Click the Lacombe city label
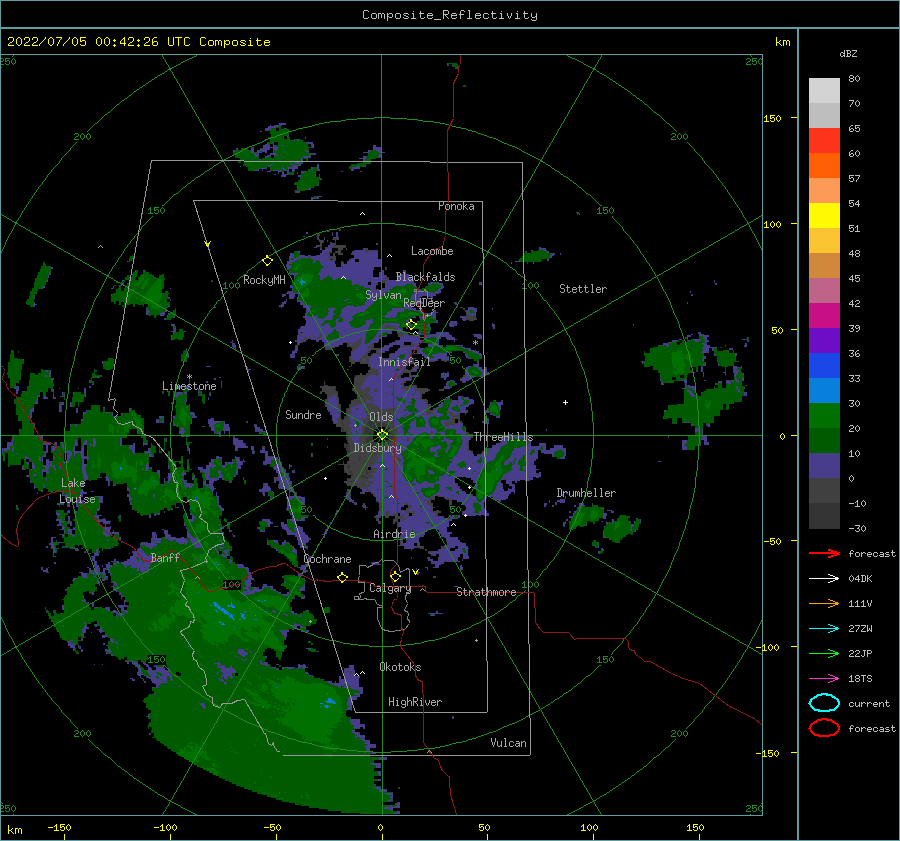 432,251
